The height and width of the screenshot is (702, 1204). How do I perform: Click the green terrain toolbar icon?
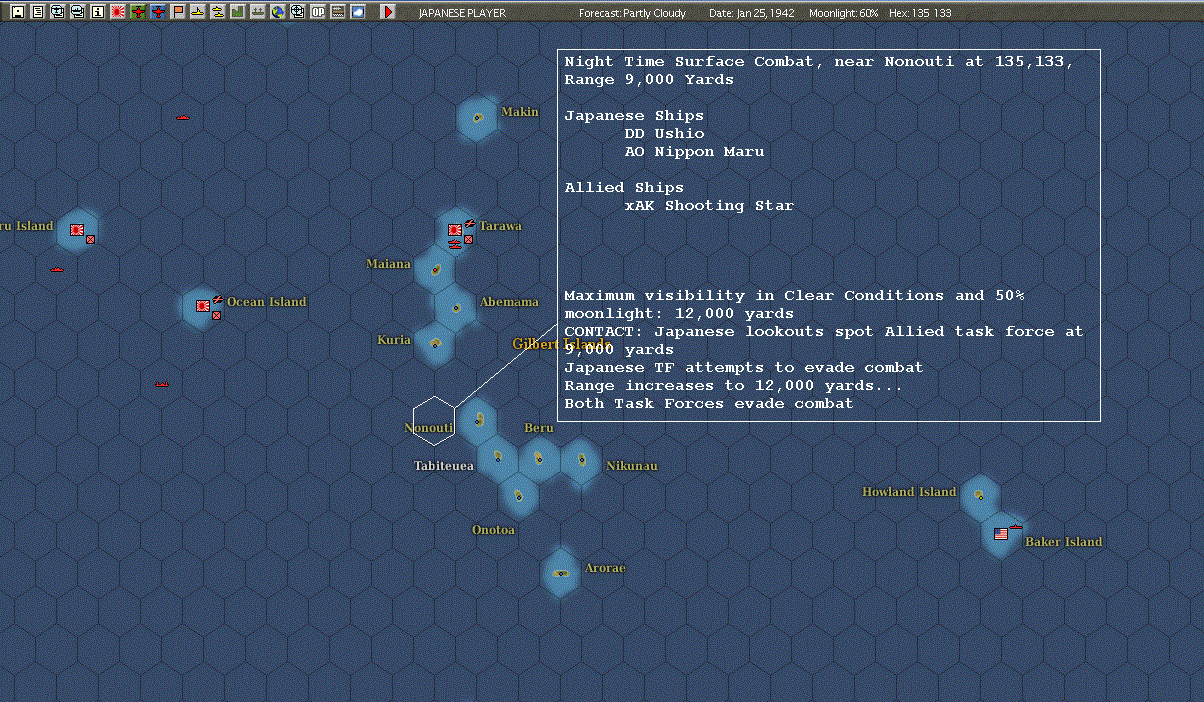[x=237, y=12]
